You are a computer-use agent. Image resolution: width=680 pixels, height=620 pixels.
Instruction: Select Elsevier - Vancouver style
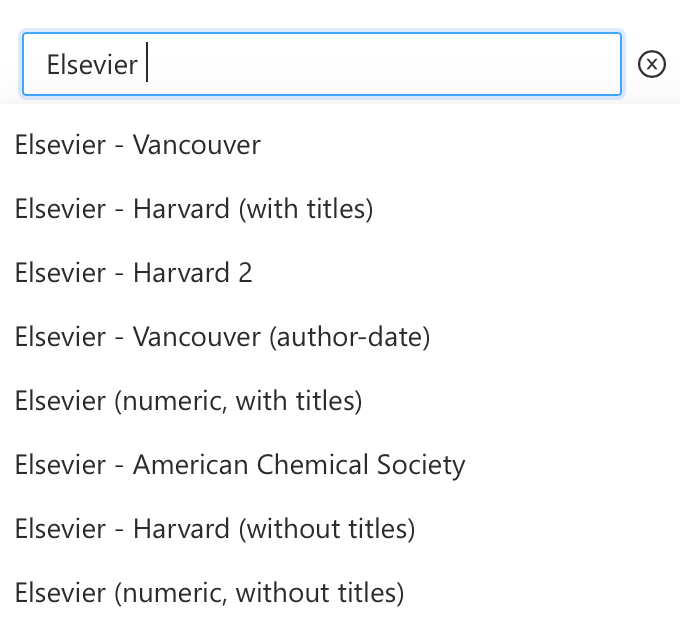click(x=340, y=145)
